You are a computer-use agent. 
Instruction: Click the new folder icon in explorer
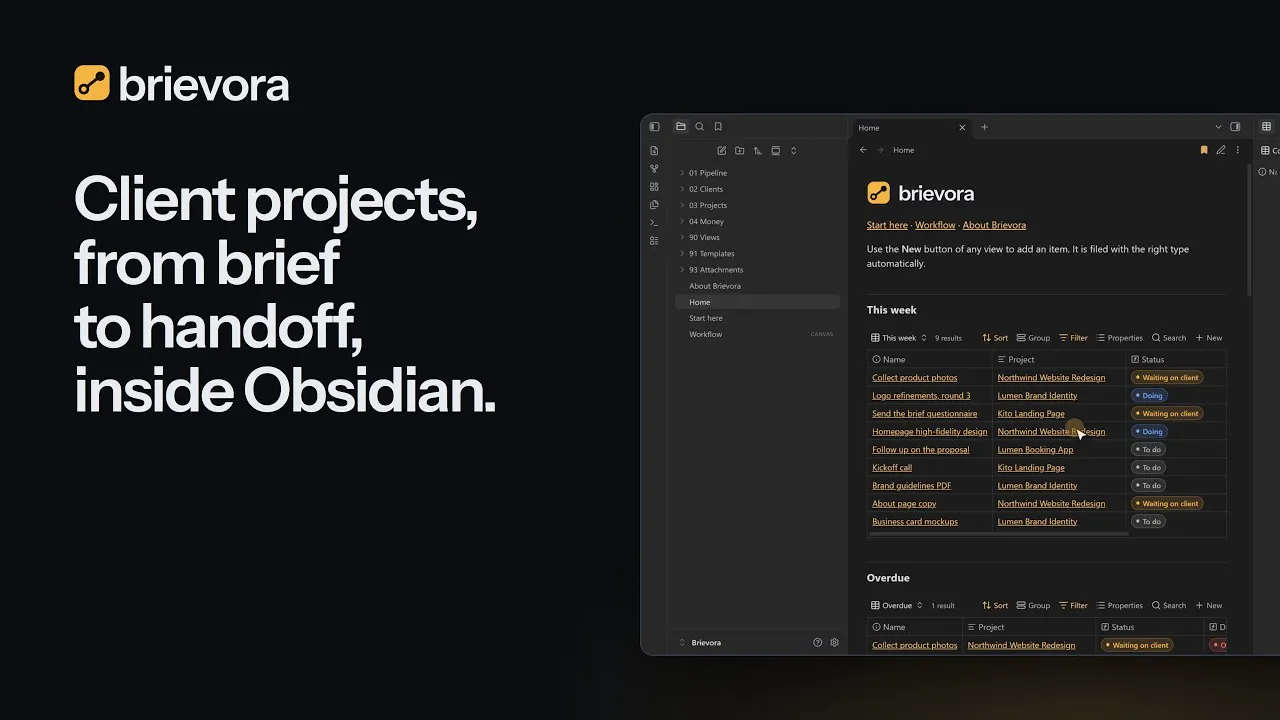tap(740, 151)
